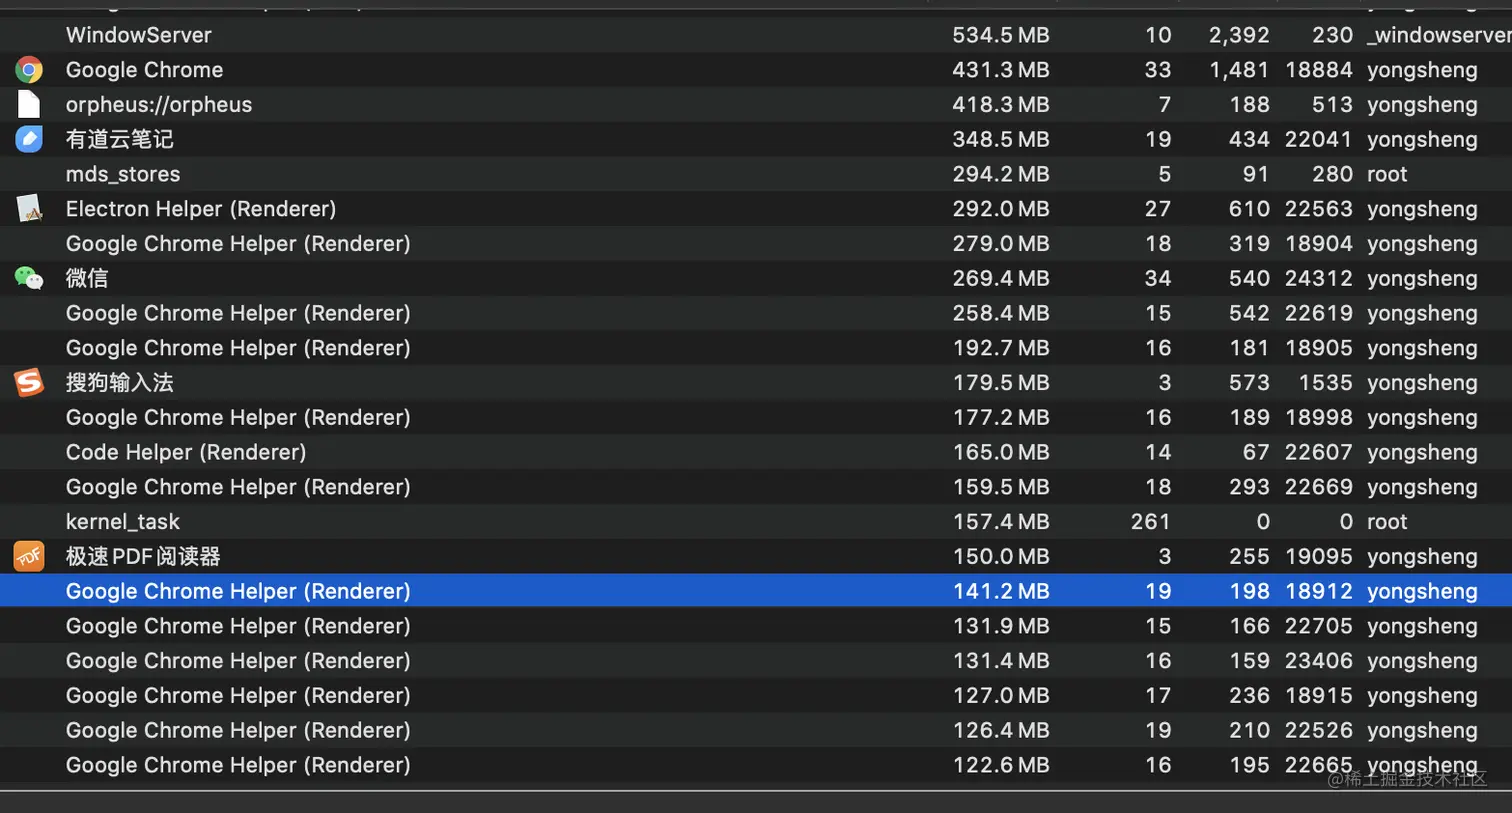Click the 348.5 MB memory value
Viewport: 1512px width, 813px height.
tap(1001, 139)
